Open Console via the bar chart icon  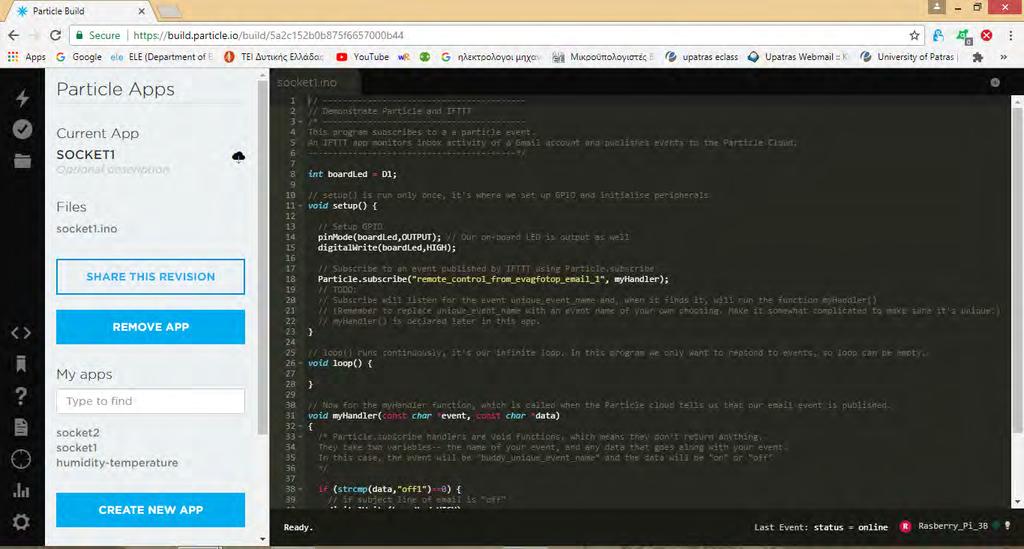tap(21, 490)
